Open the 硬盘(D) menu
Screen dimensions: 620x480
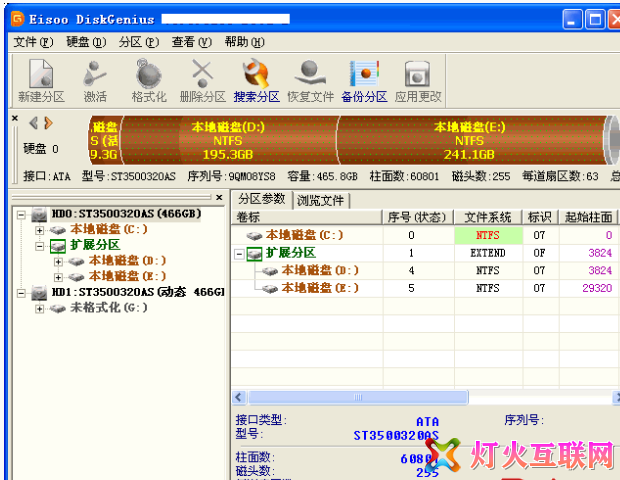[86, 42]
